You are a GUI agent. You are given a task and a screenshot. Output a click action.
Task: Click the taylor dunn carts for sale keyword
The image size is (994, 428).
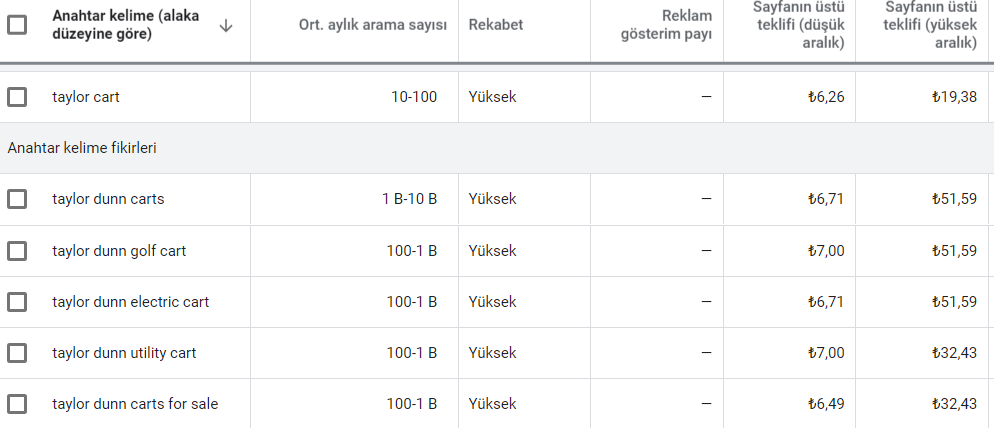(x=135, y=404)
